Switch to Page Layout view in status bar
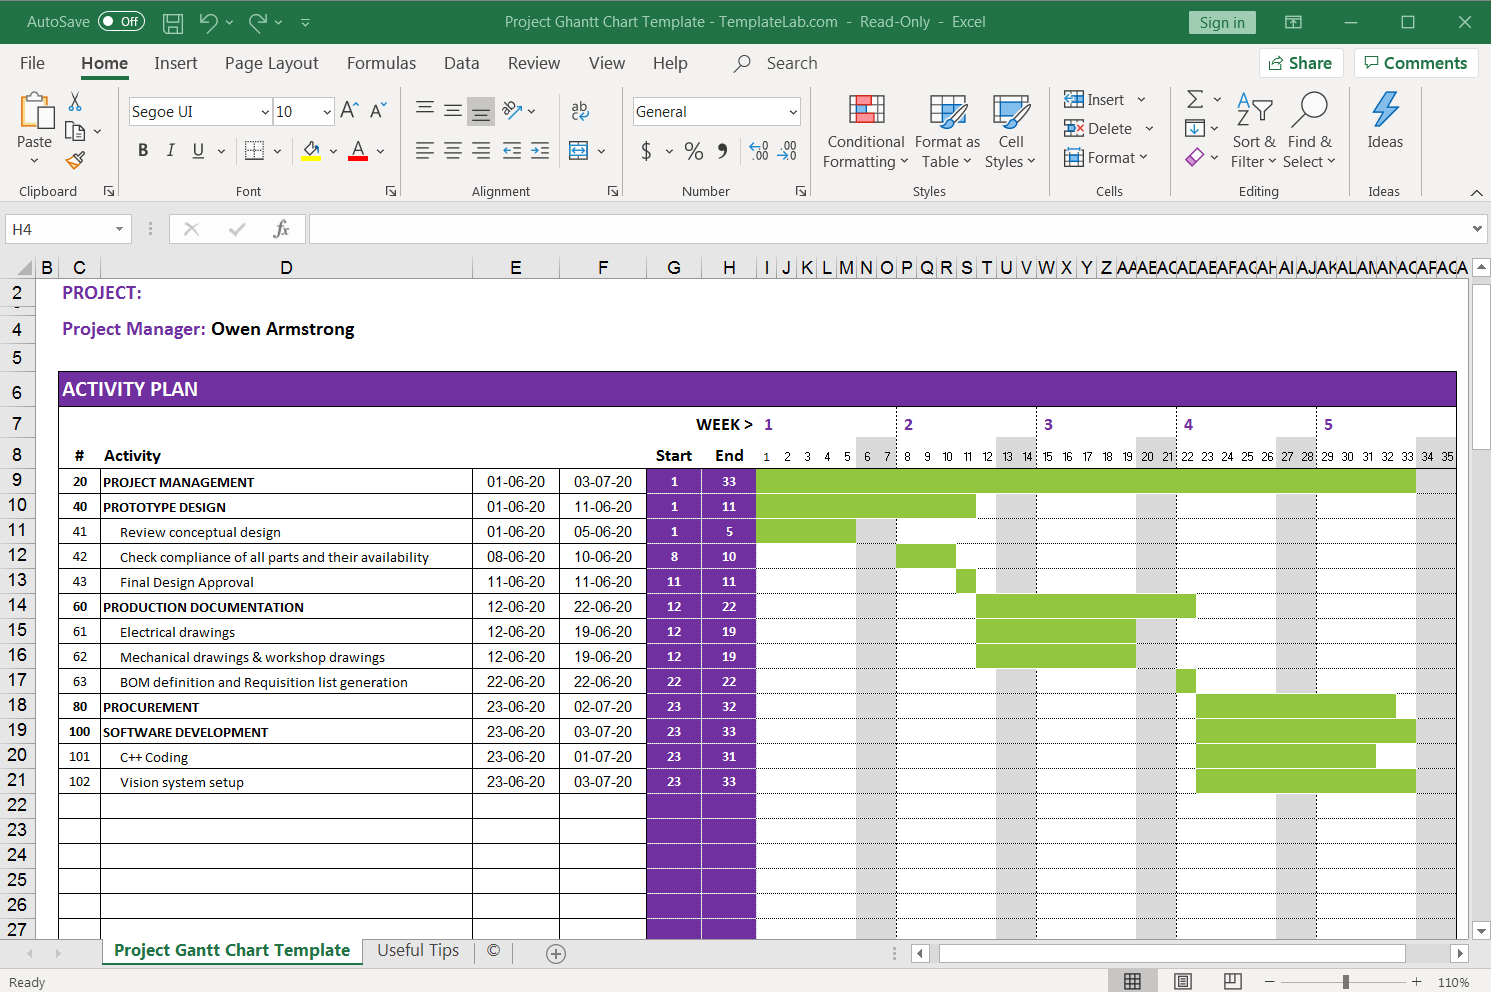 [1182, 982]
